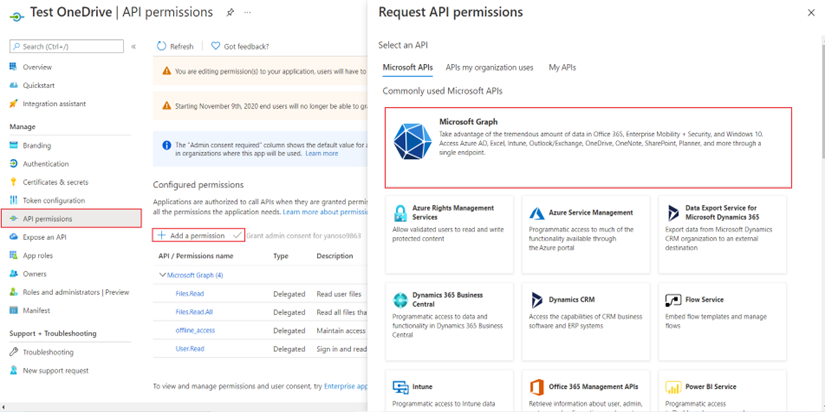Click the Dynamics 365 Business Central icon
This screenshot has height=412, width=825.
400,300
